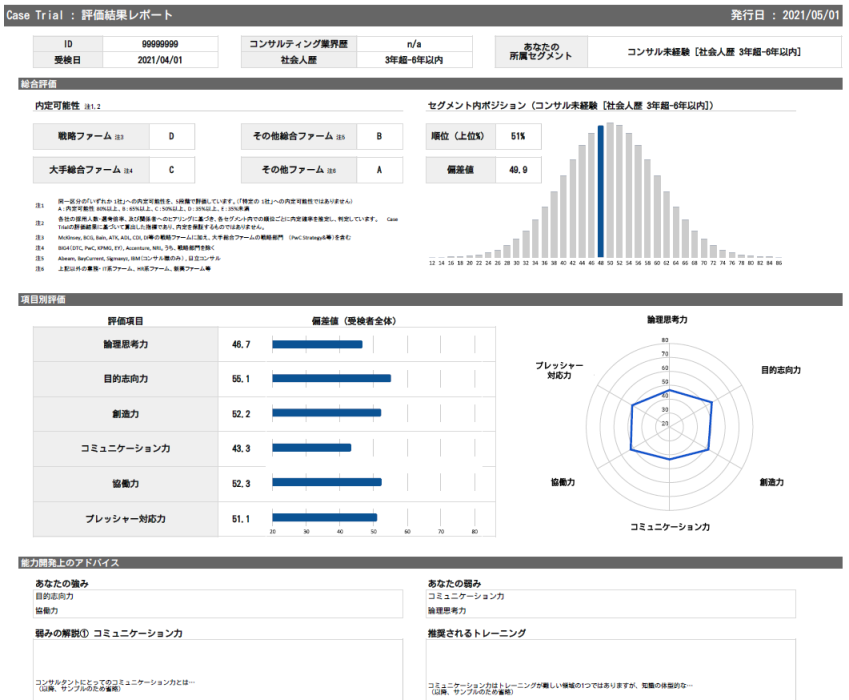The width and height of the screenshot is (849, 700).
Task: Select the コミュニケーション力 score bar
Action: (x=311, y=448)
